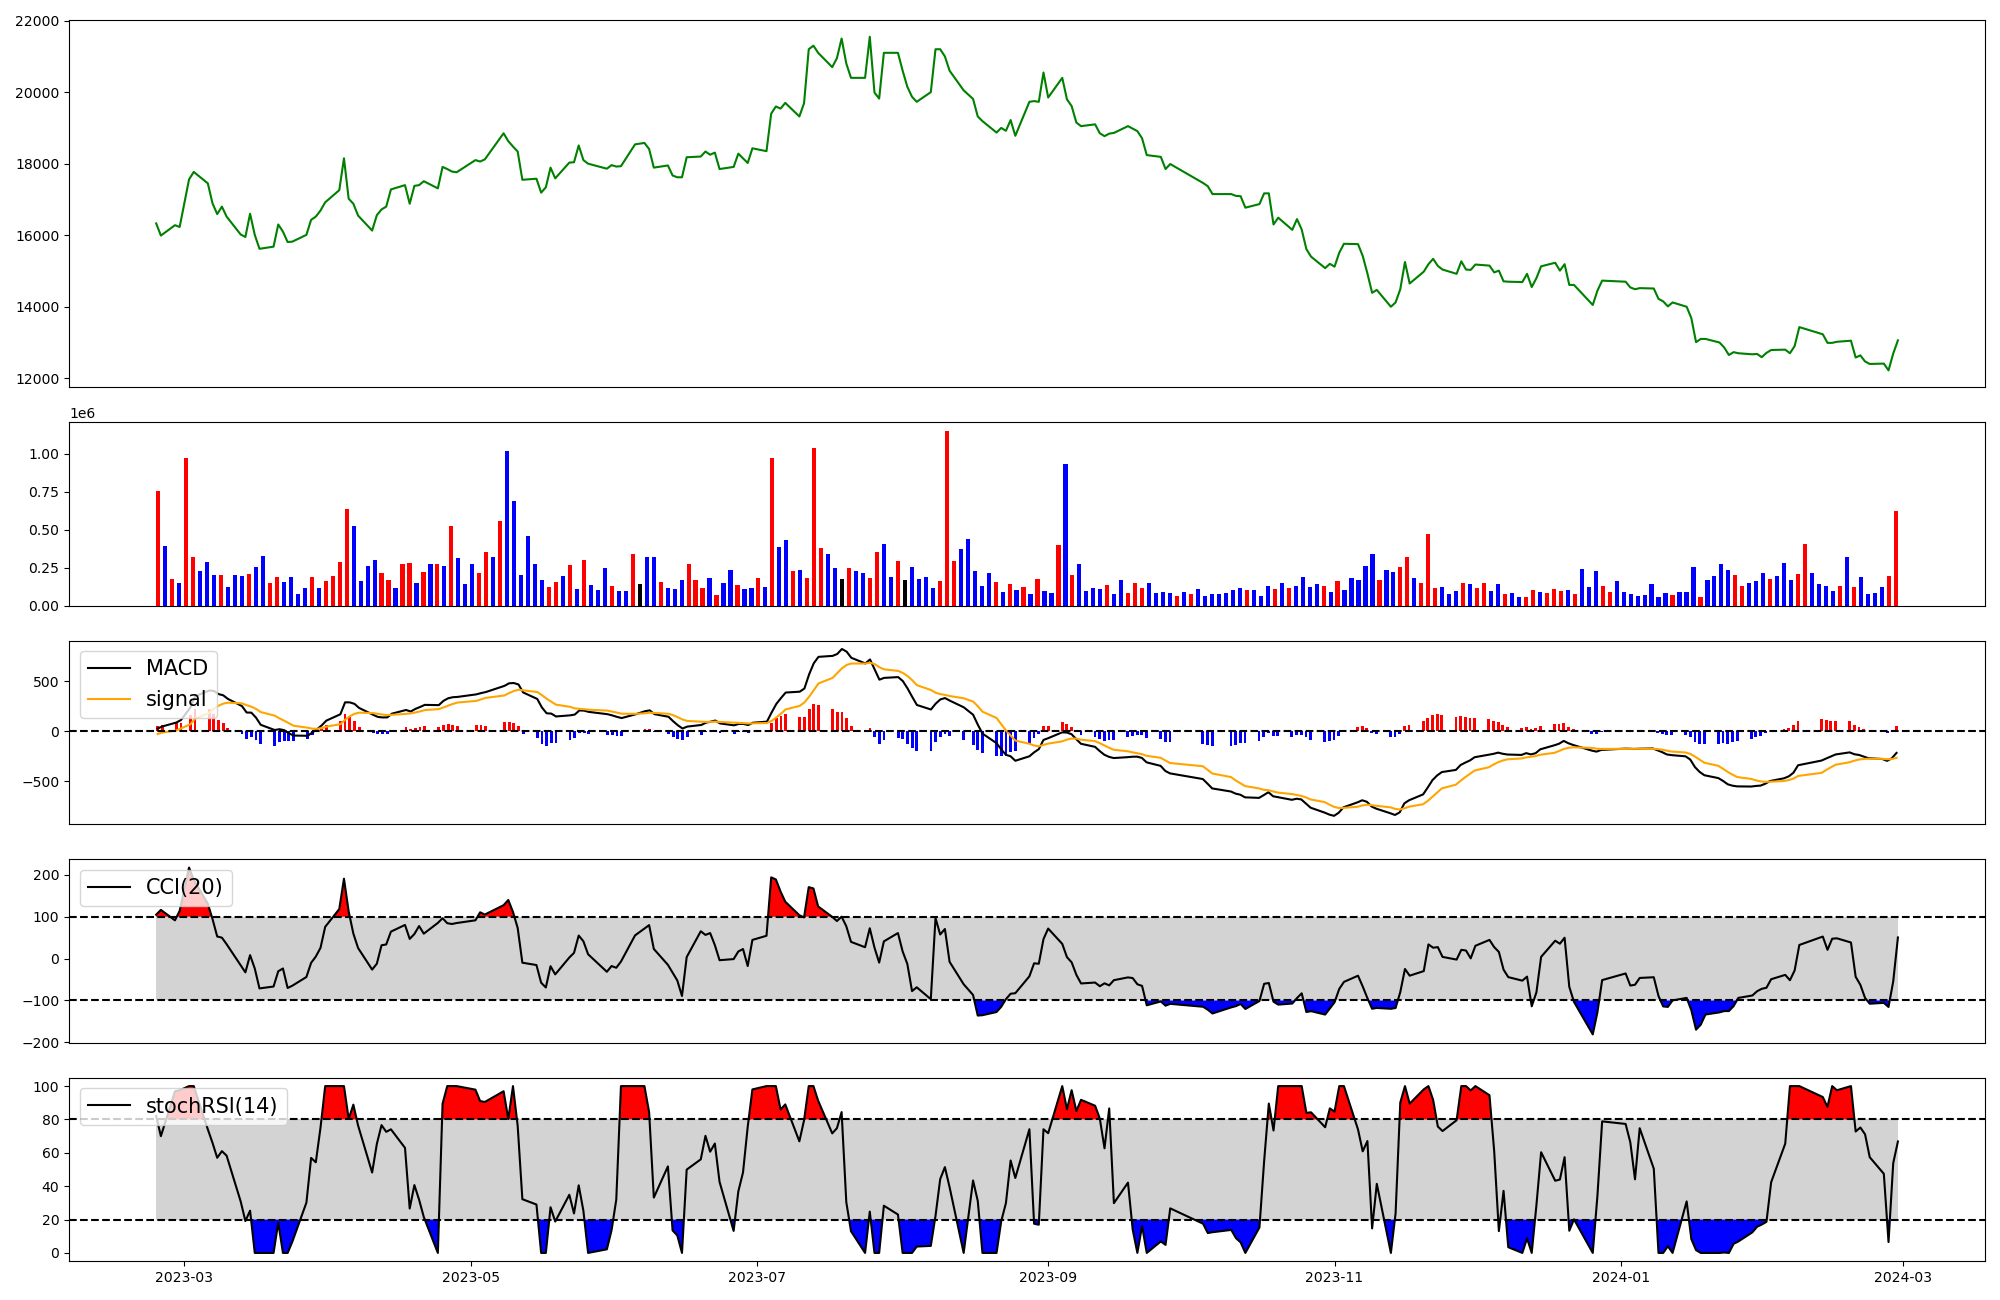Click the 80 tick on stochRSI axis
The width and height of the screenshot is (2000, 1300).
tap(51, 1120)
